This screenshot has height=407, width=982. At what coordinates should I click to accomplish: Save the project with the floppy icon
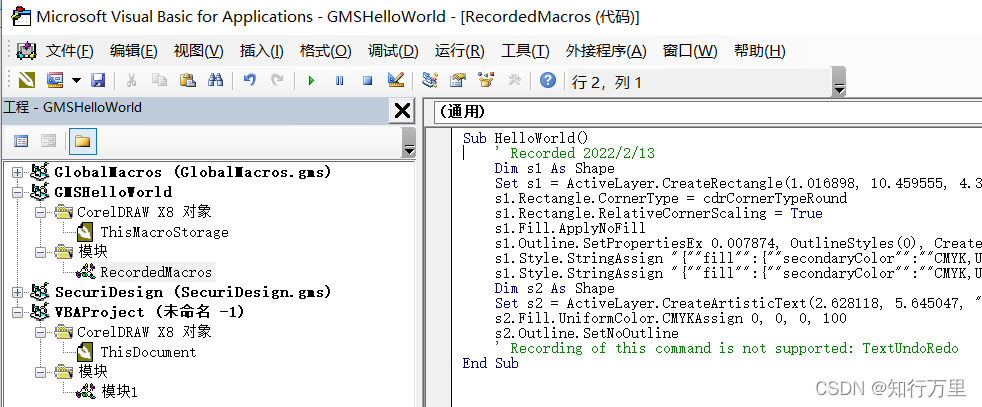click(98, 80)
